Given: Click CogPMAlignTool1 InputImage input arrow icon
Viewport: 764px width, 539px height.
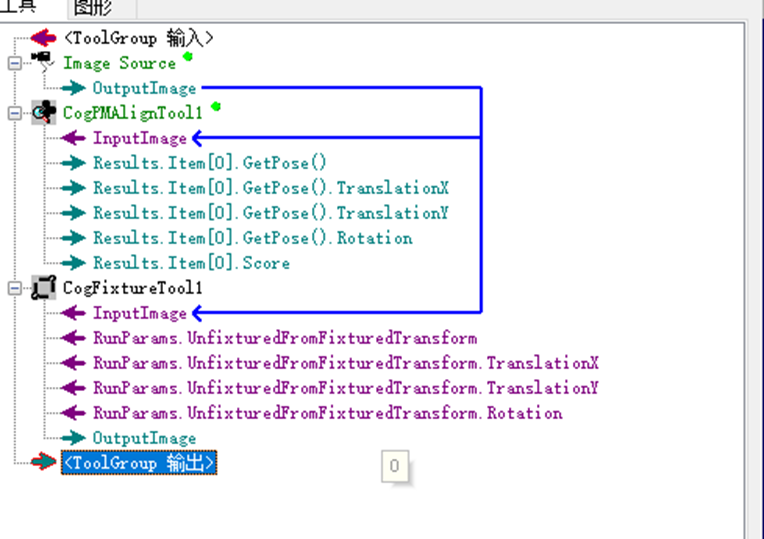Looking at the screenshot, I should point(74,138).
